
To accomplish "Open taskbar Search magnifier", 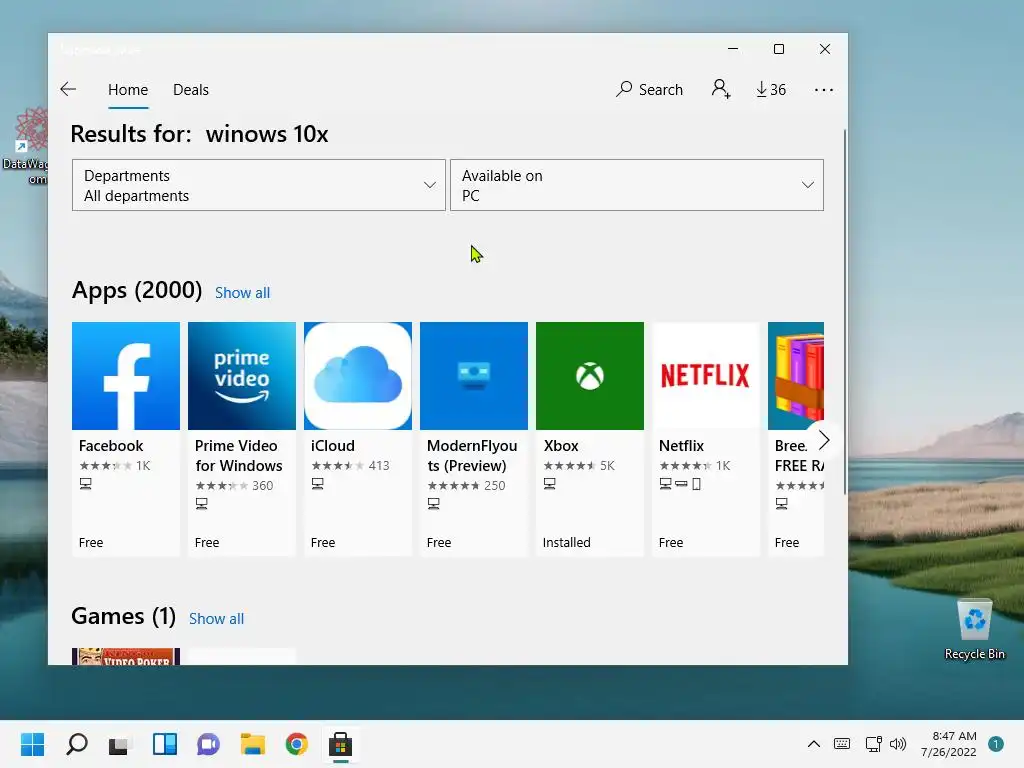I will pos(76,744).
